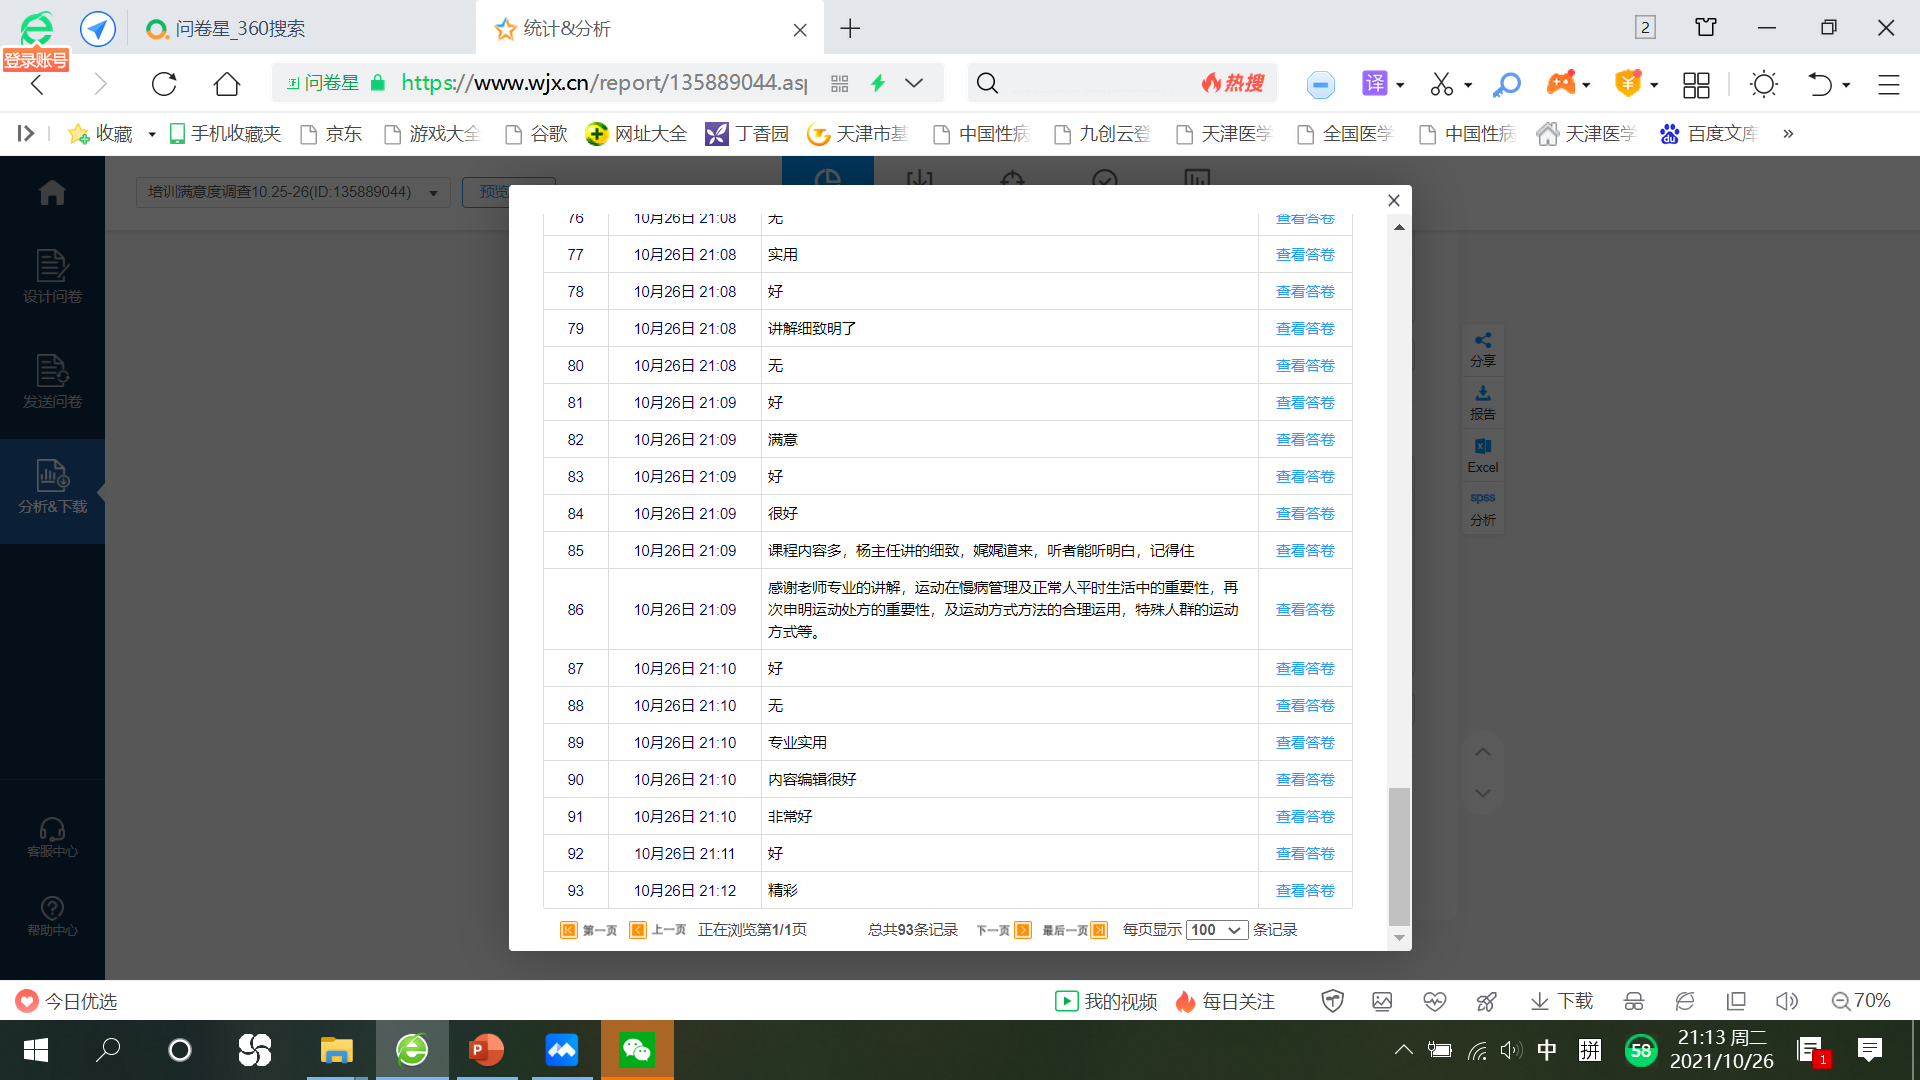Open browser home page icon
The height and width of the screenshot is (1080, 1920).
[x=227, y=83]
